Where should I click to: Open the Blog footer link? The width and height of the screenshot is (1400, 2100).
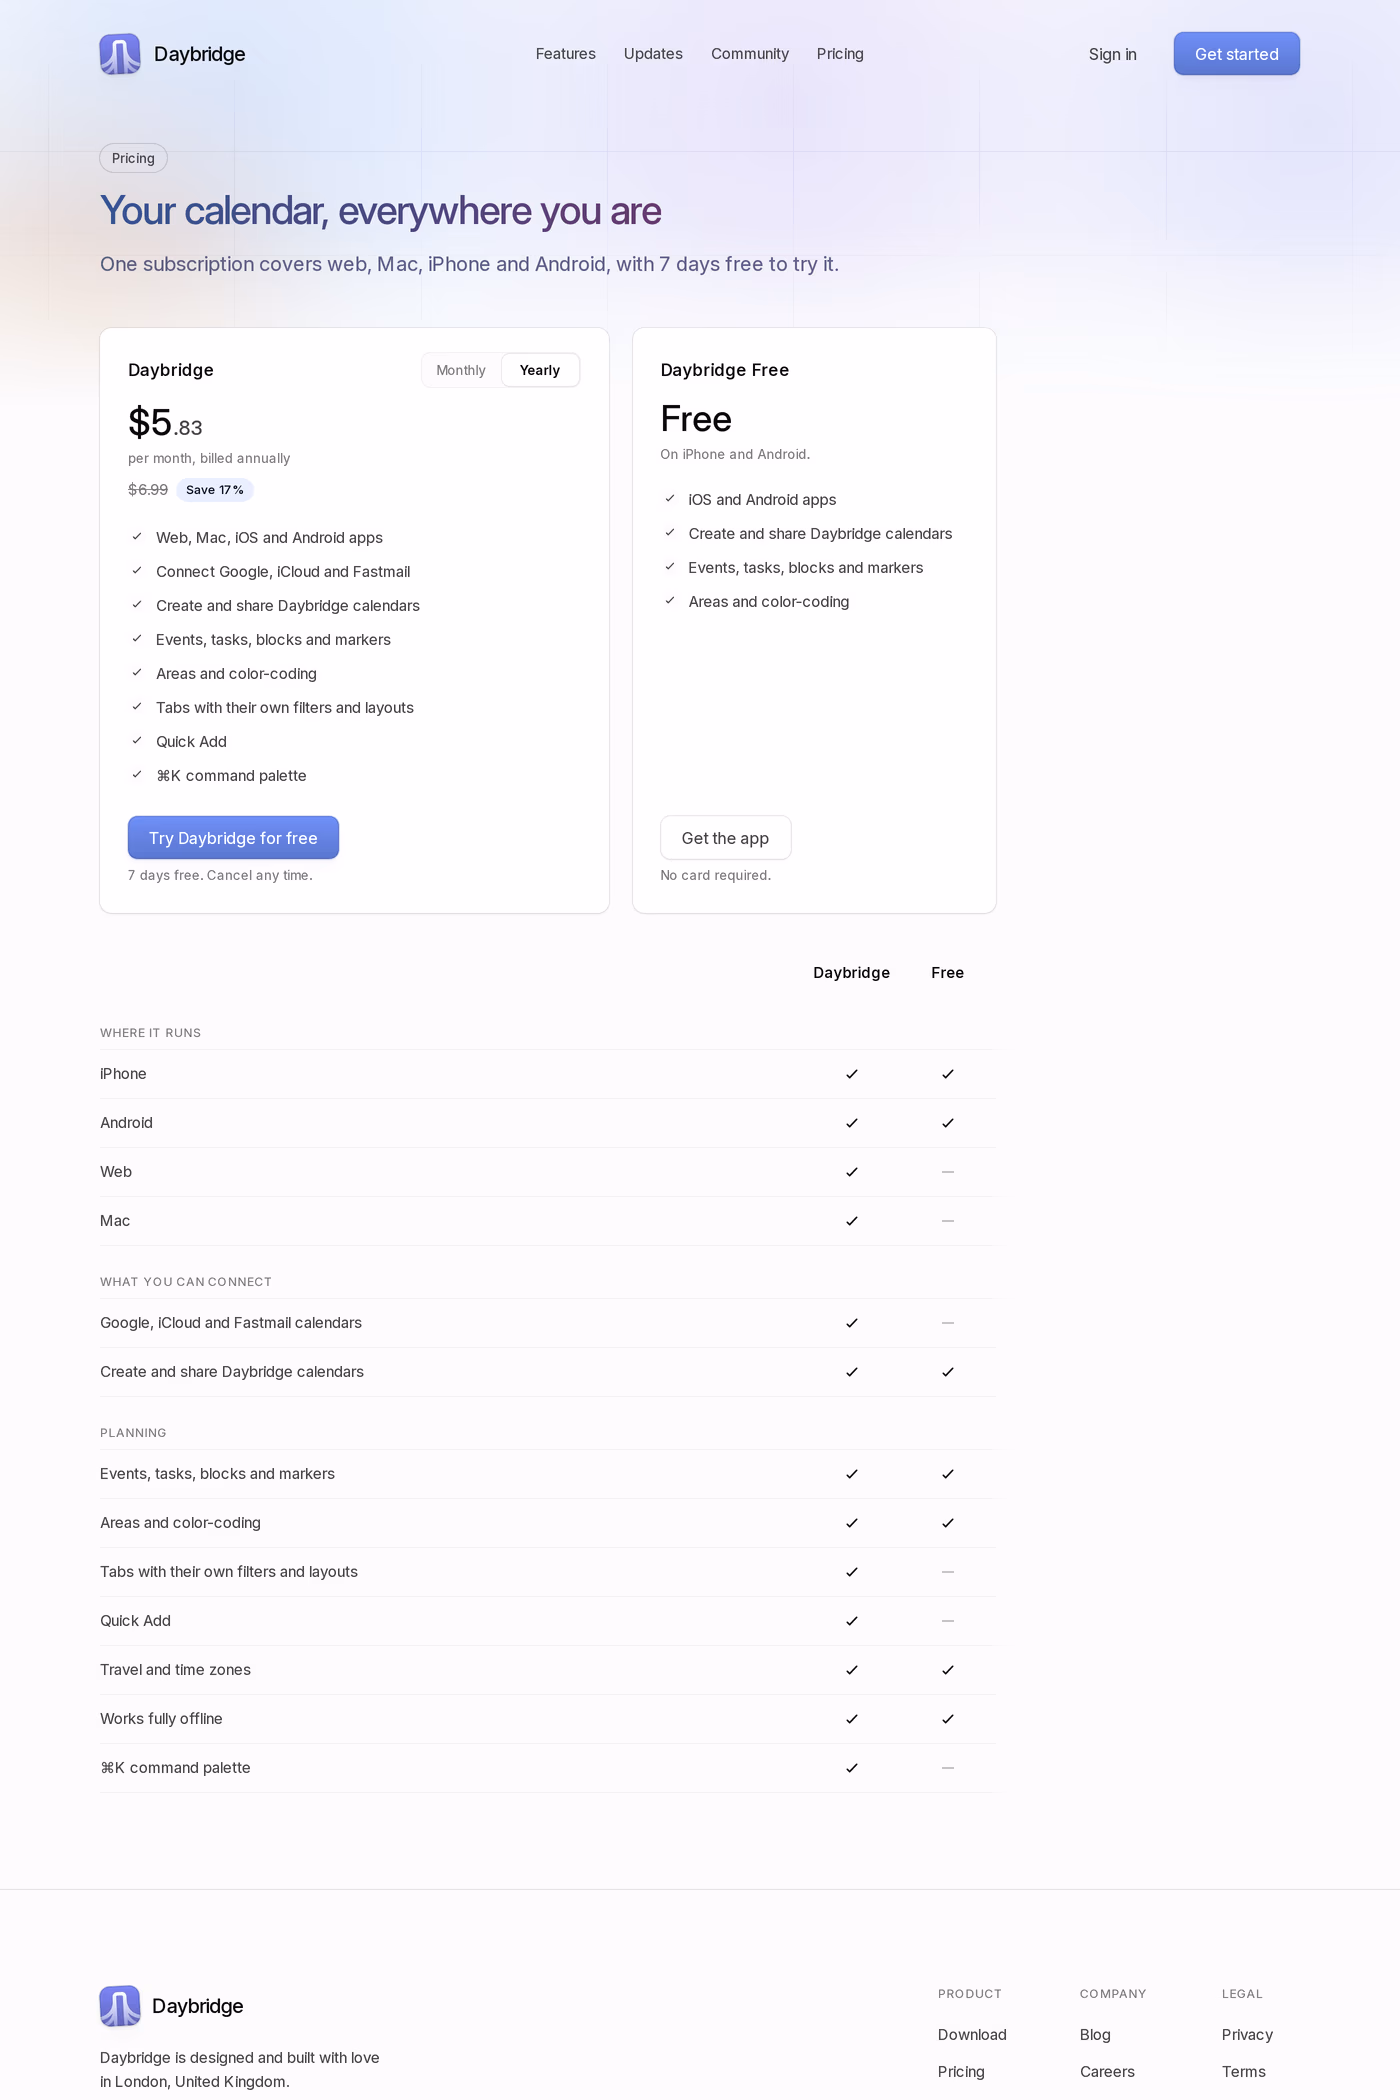point(1095,2035)
